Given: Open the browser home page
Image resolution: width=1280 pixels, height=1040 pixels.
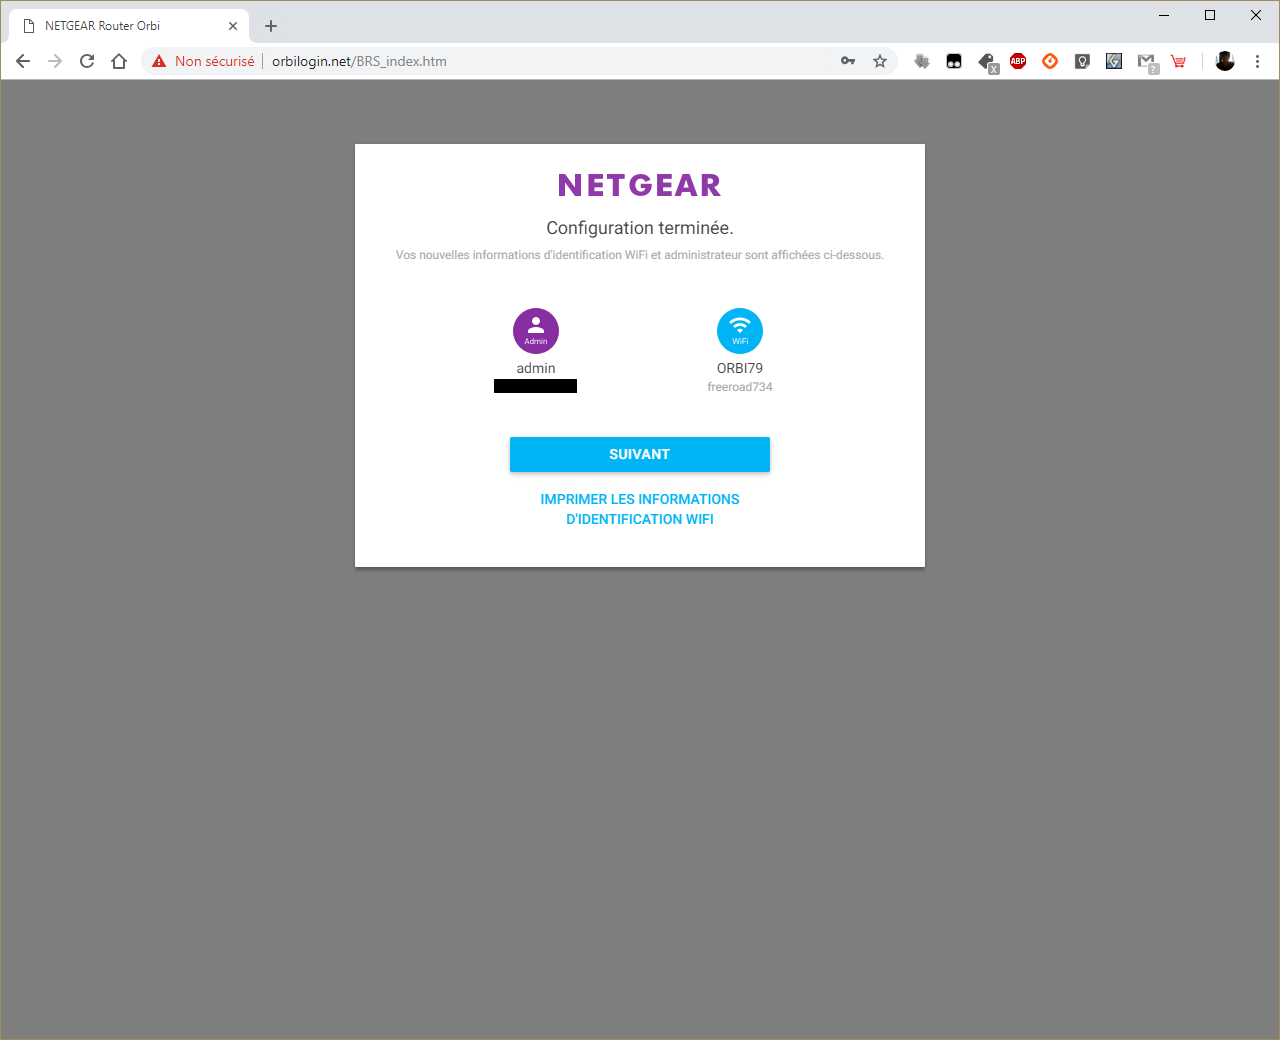Looking at the screenshot, I should [x=119, y=61].
